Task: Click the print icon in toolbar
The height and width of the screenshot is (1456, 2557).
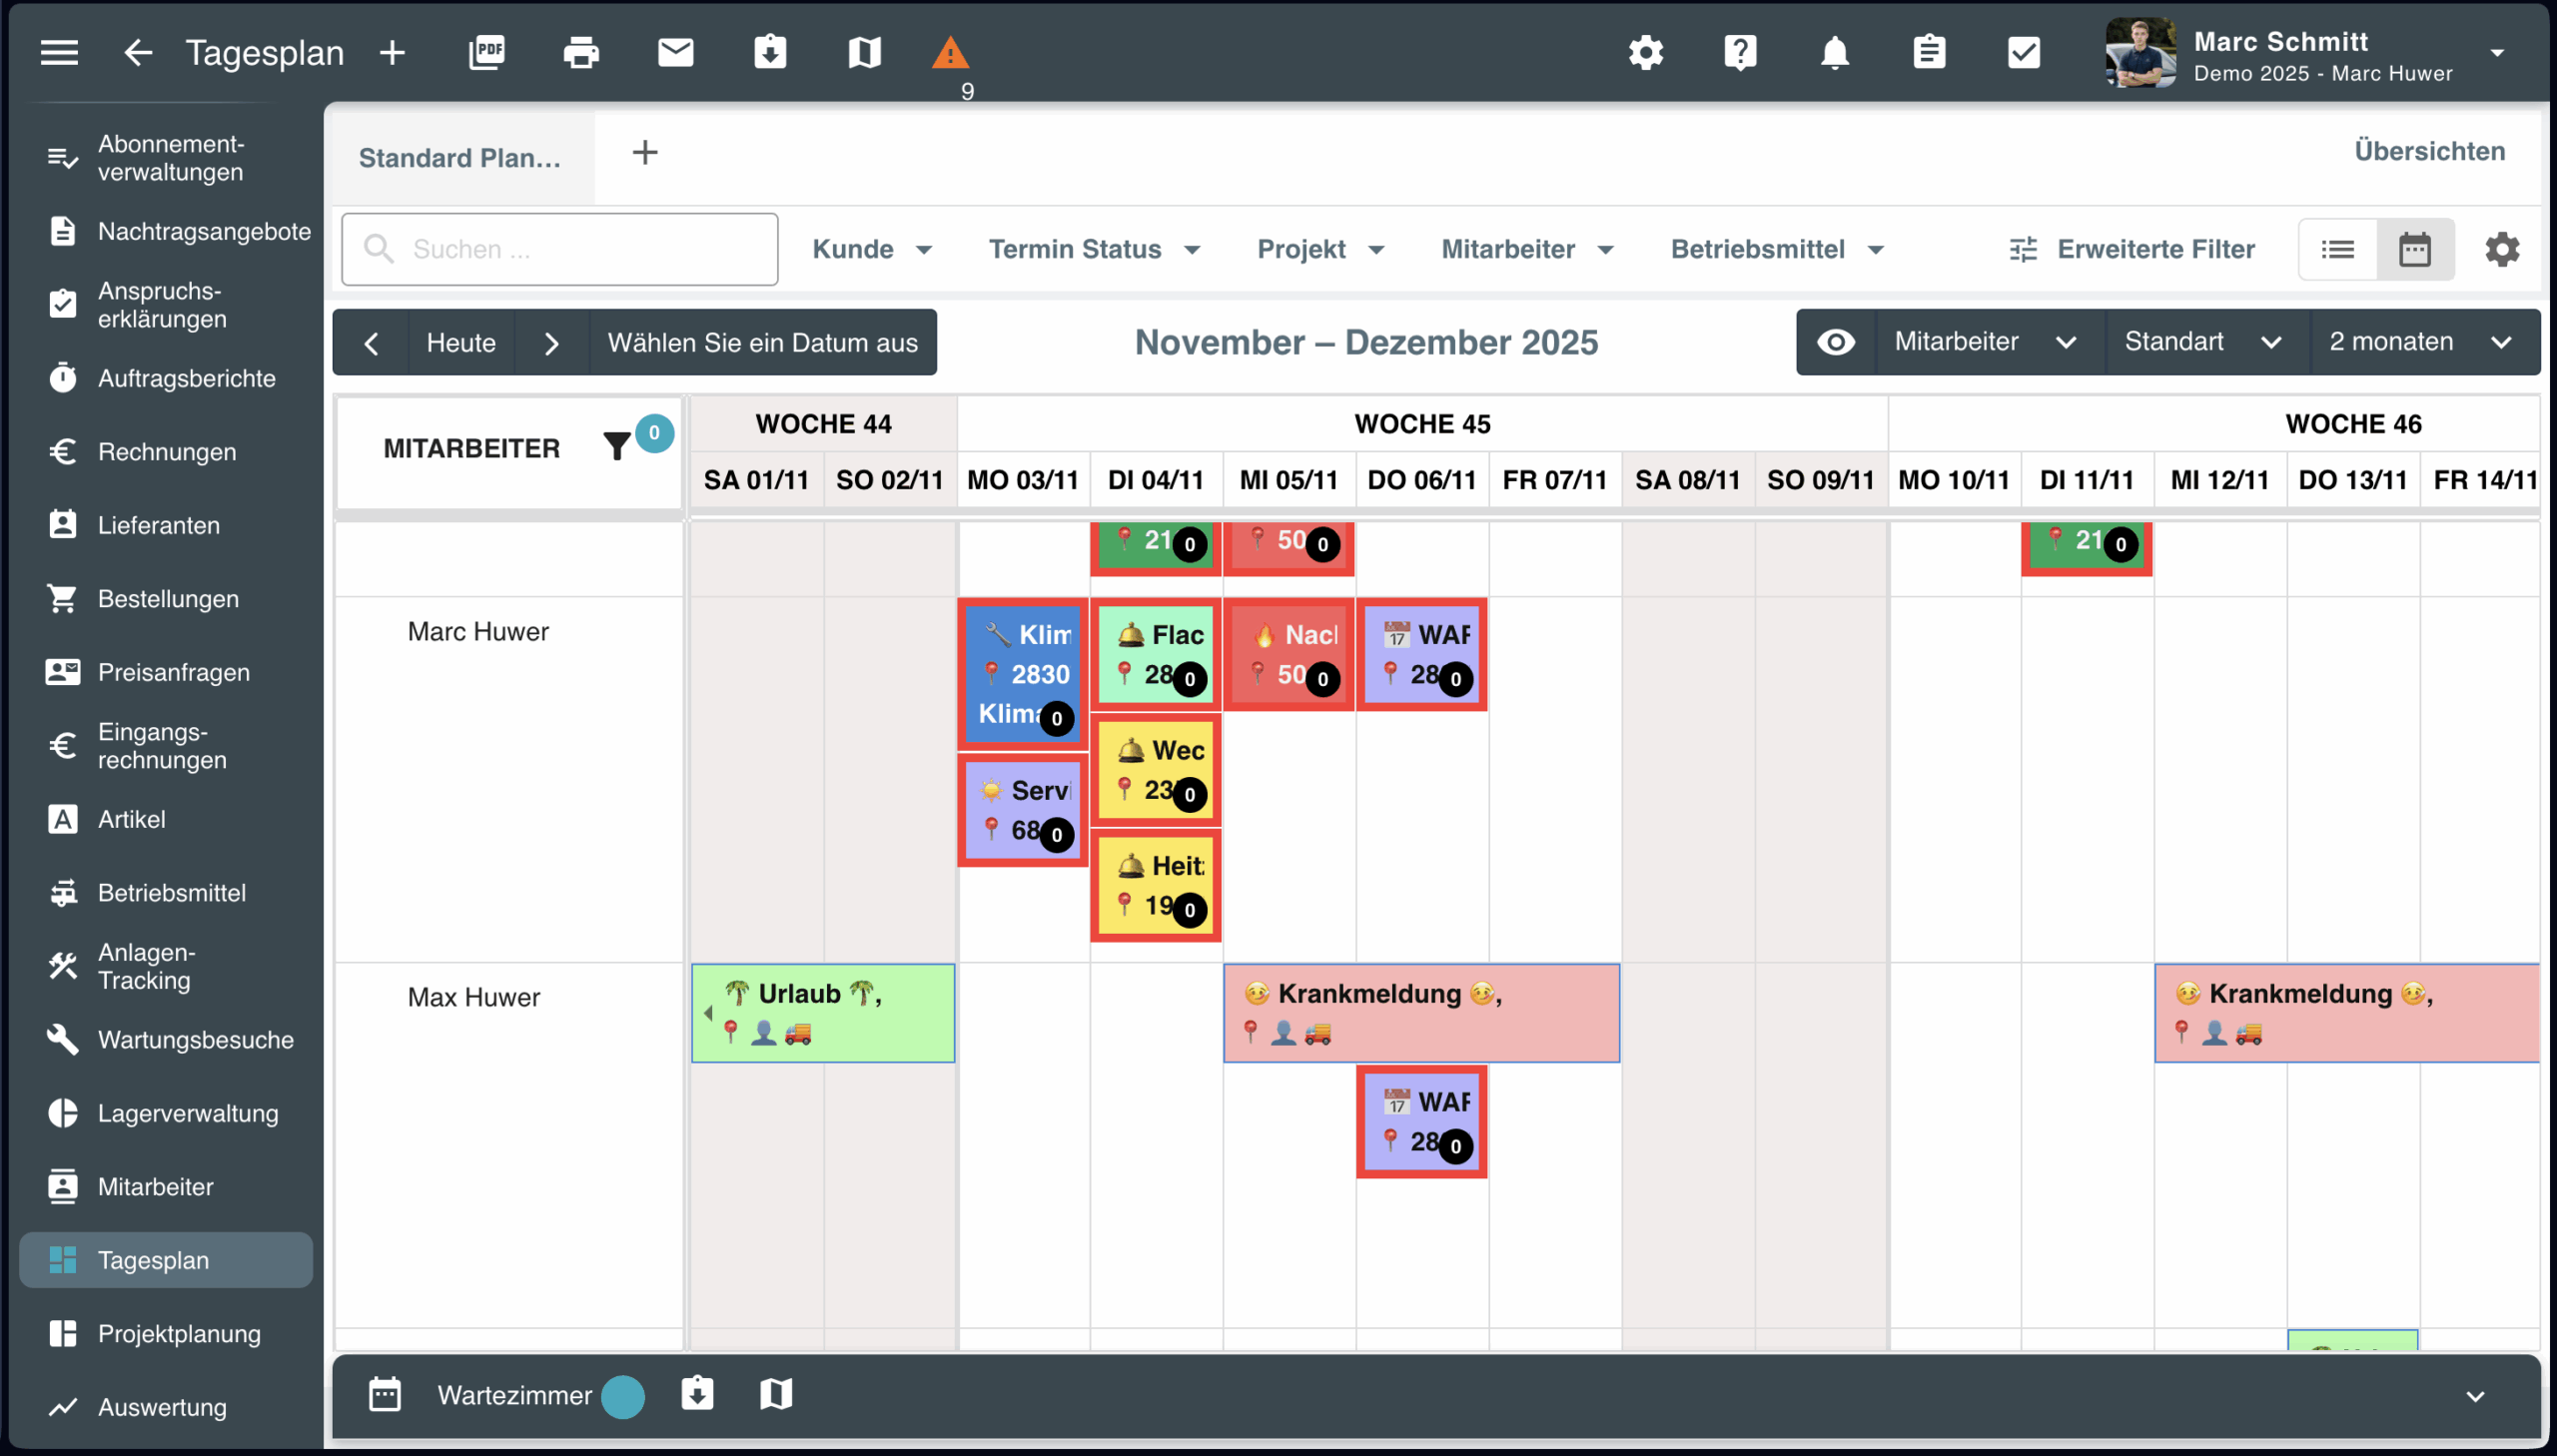Action: coord(581,52)
